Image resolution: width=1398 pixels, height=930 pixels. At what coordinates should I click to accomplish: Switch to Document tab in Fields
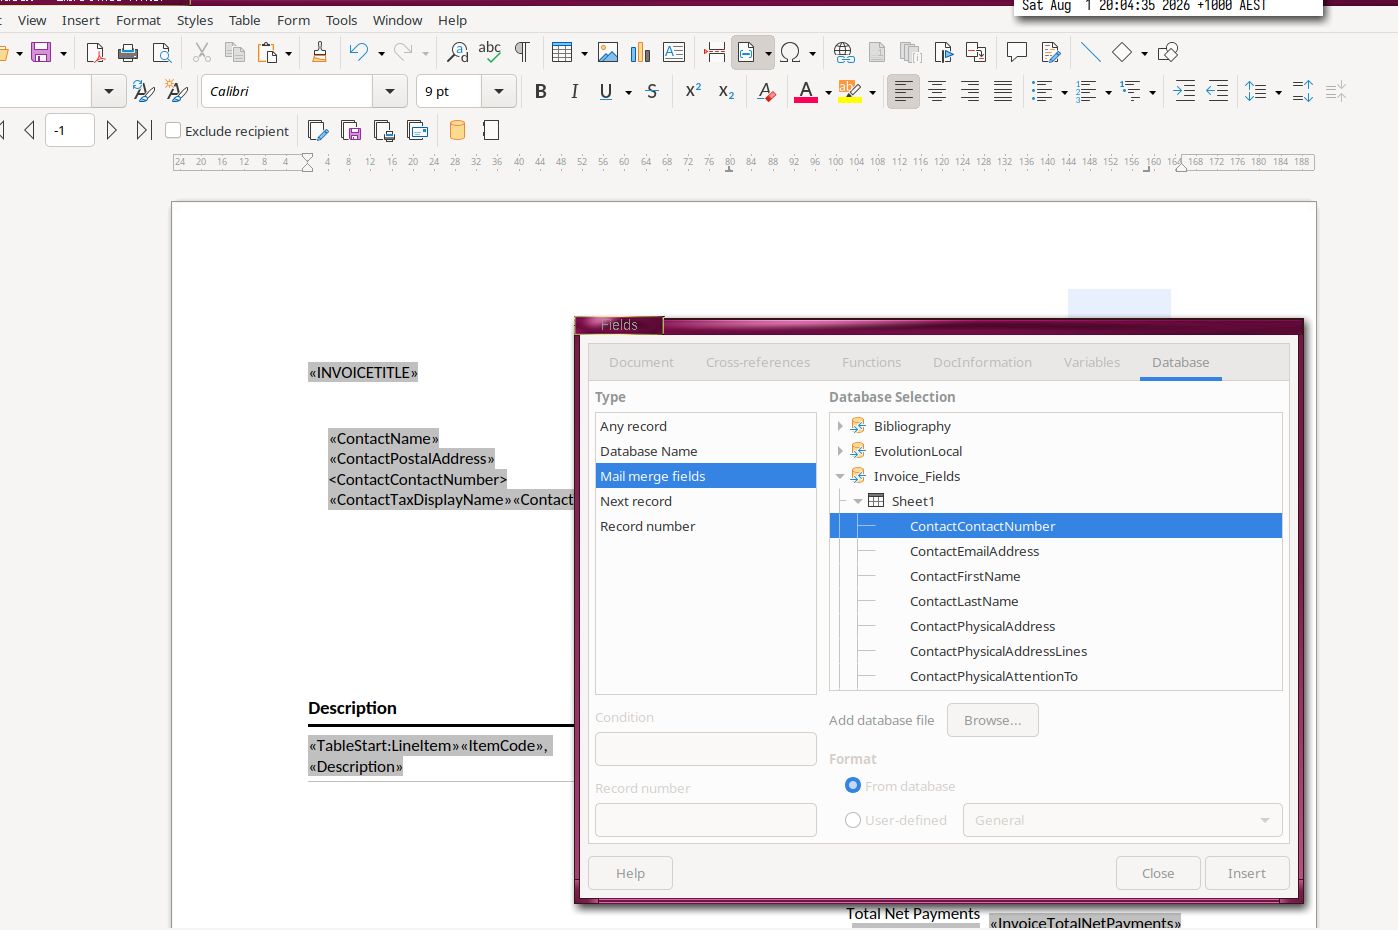point(641,362)
